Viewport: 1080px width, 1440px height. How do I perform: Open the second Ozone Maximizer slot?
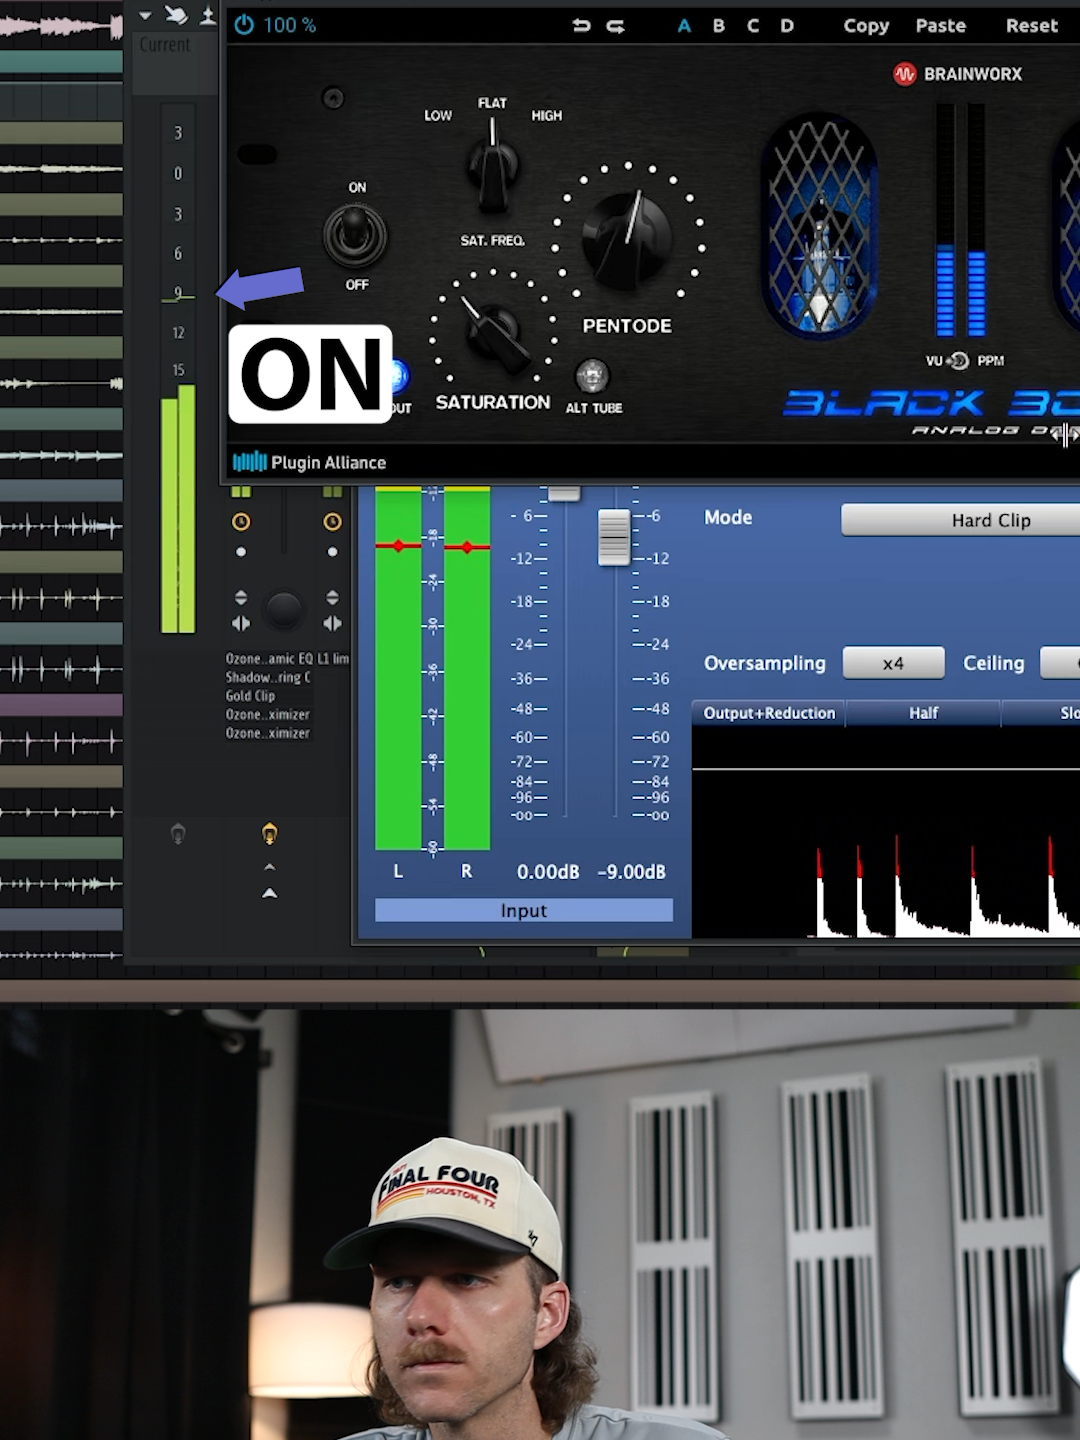tap(268, 733)
